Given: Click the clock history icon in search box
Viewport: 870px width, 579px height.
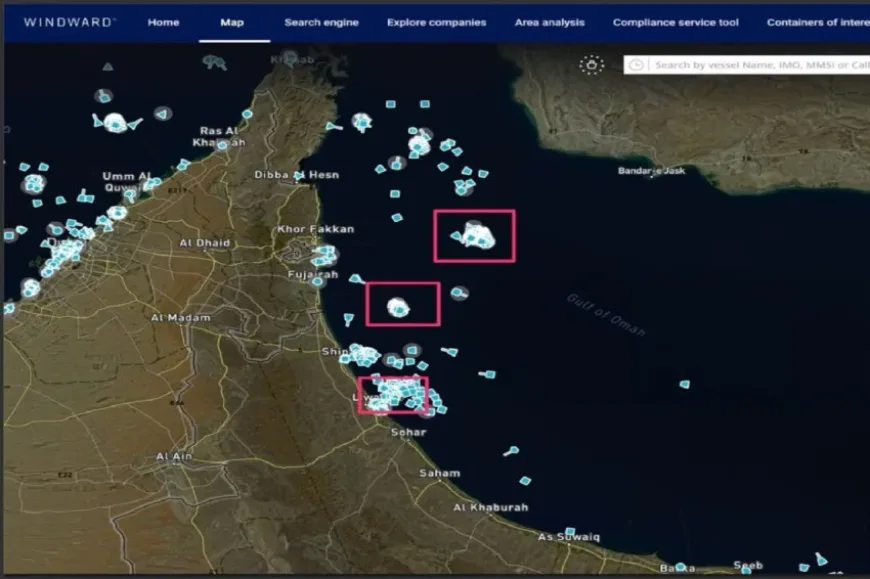Looking at the screenshot, I should [637, 65].
